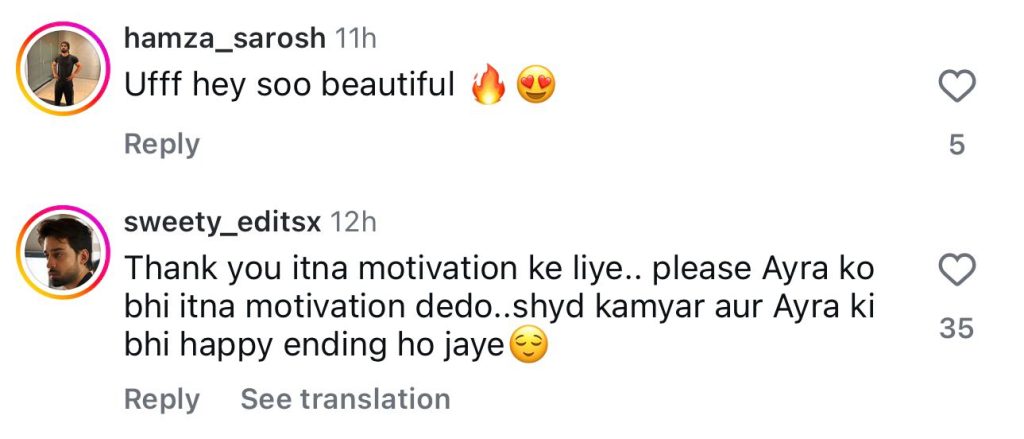
Task: View the 35 likes on sweety_editsx's comment
Action: (x=957, y=328)
